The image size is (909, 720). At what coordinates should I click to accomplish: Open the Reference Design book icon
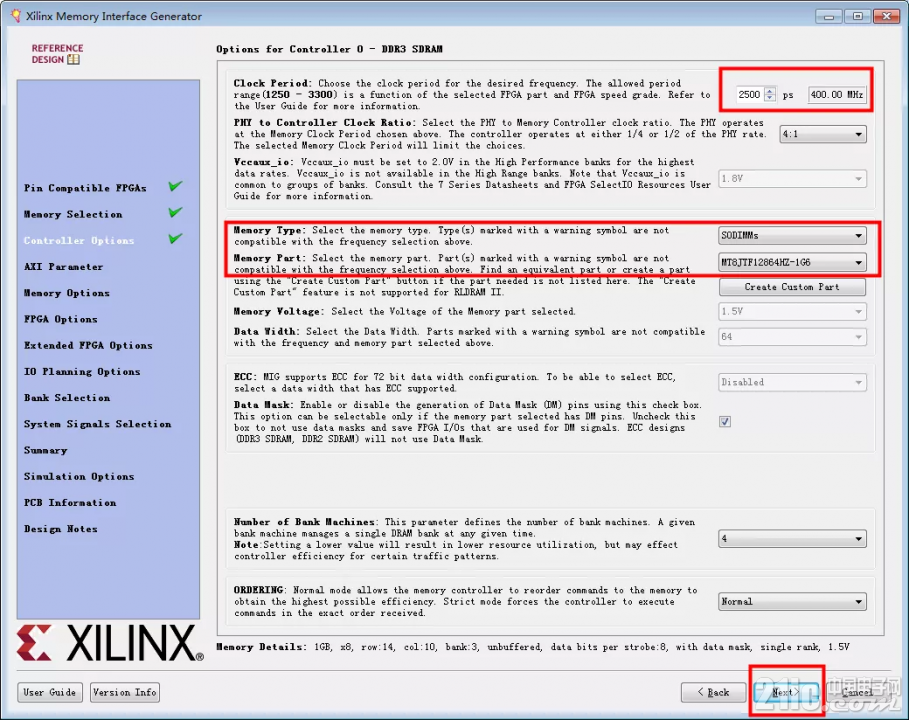73,59
